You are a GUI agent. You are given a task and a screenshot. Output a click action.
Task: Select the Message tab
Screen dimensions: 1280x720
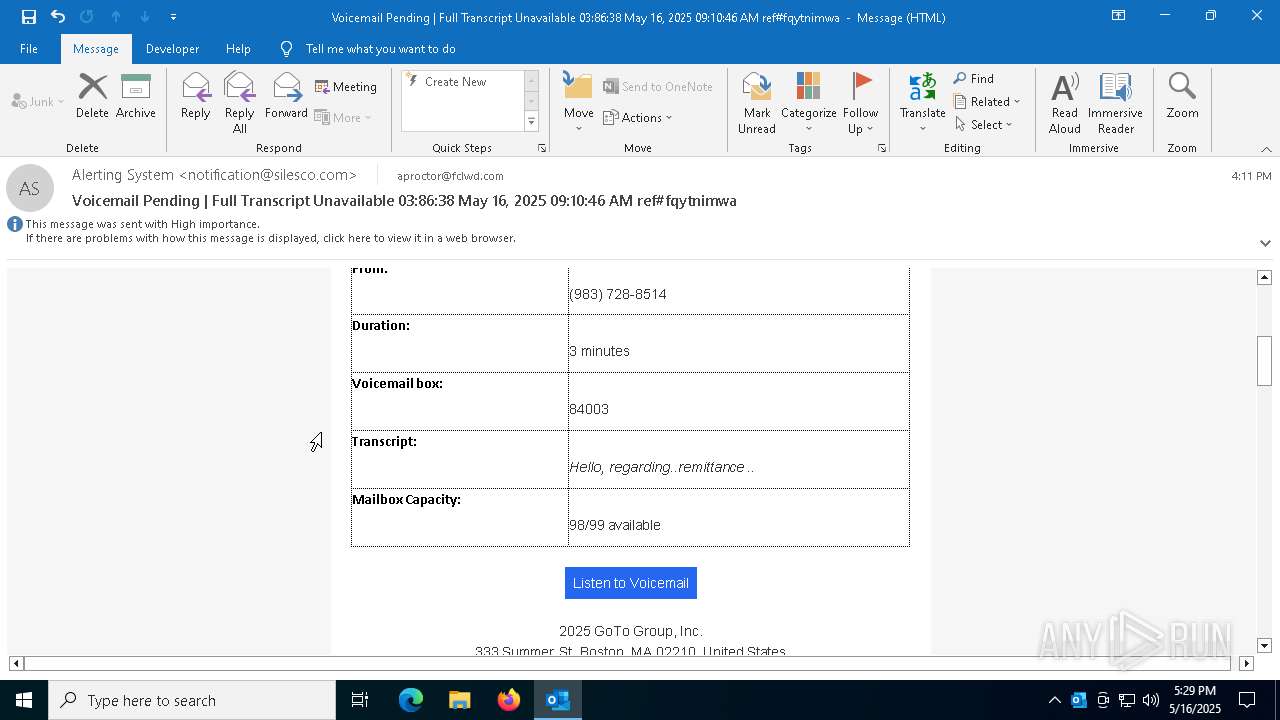coord(96,49)
